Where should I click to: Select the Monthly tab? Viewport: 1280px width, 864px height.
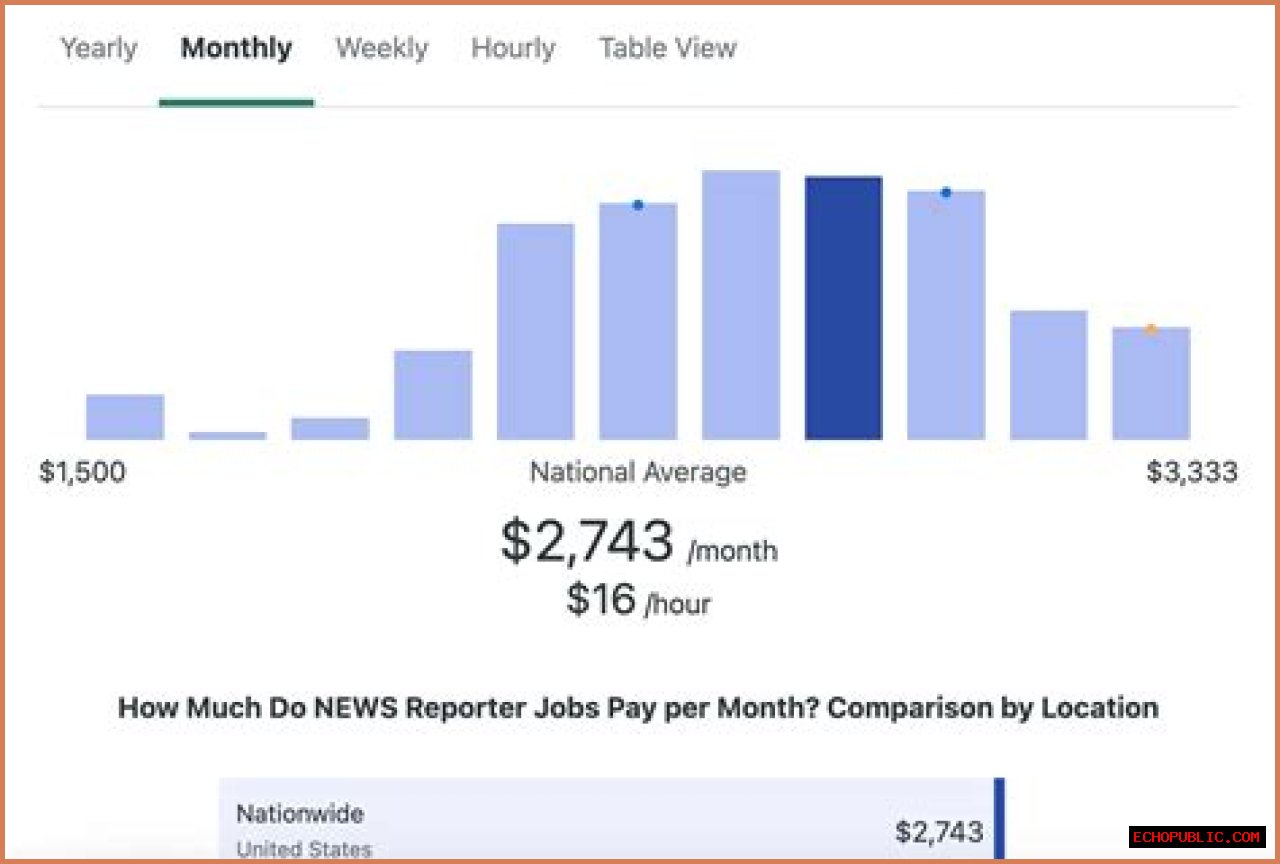click(236, 48)
